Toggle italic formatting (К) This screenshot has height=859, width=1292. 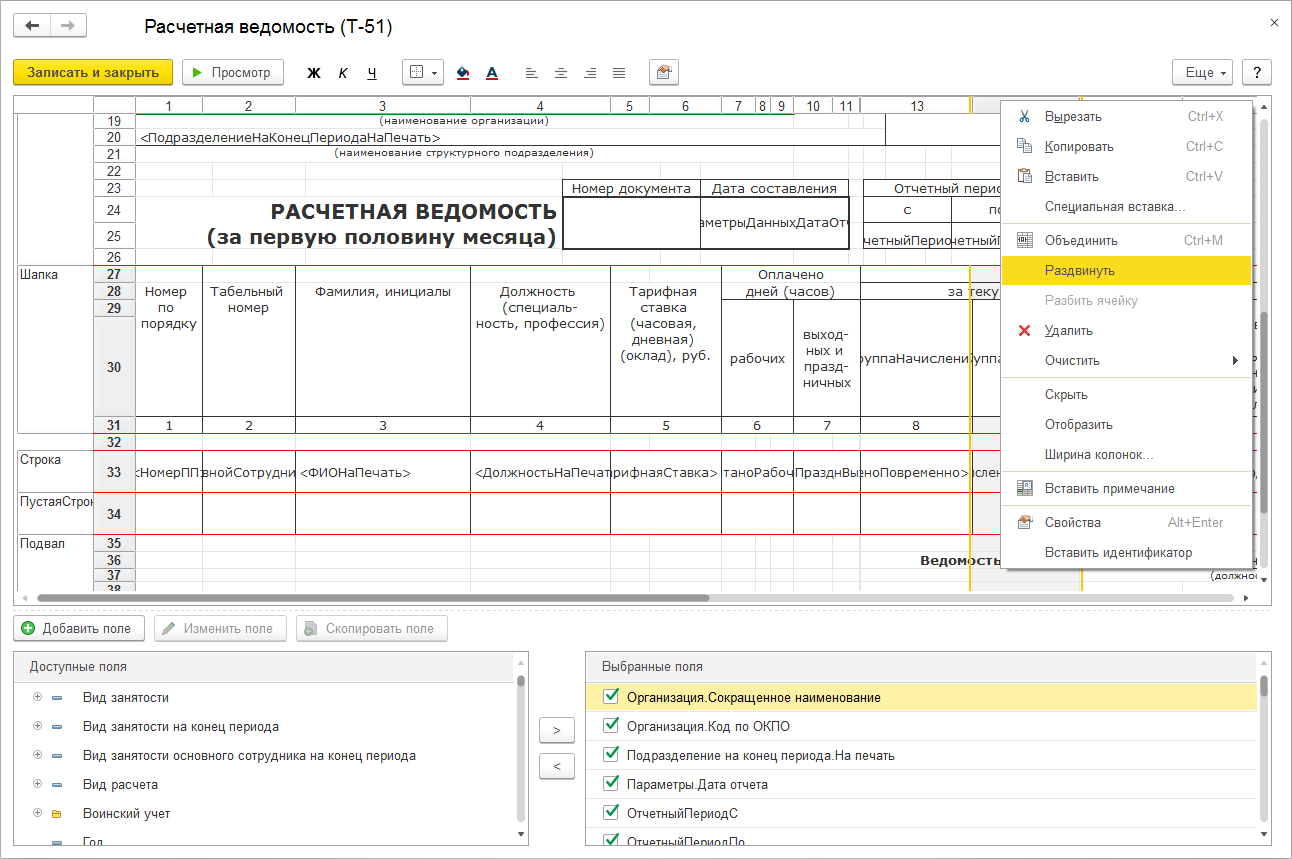[x=343, y=73]
